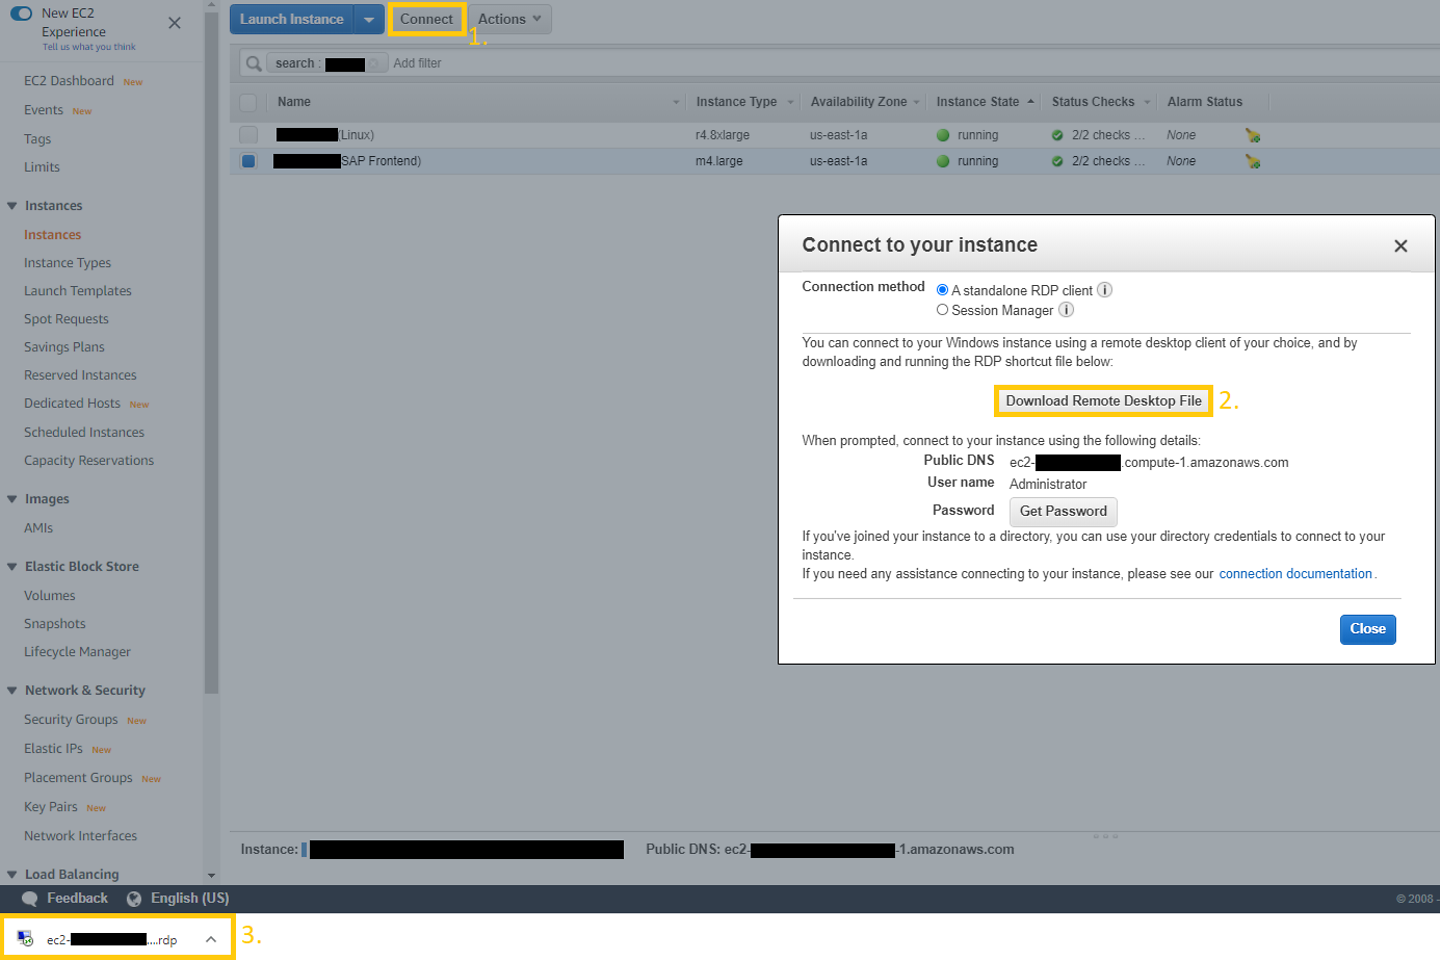The width and height of the screenshot is (1440, 960).
Task: Toggle the New EC2 Experience switch
Action: pyautogui.click(x=21, y=13)
